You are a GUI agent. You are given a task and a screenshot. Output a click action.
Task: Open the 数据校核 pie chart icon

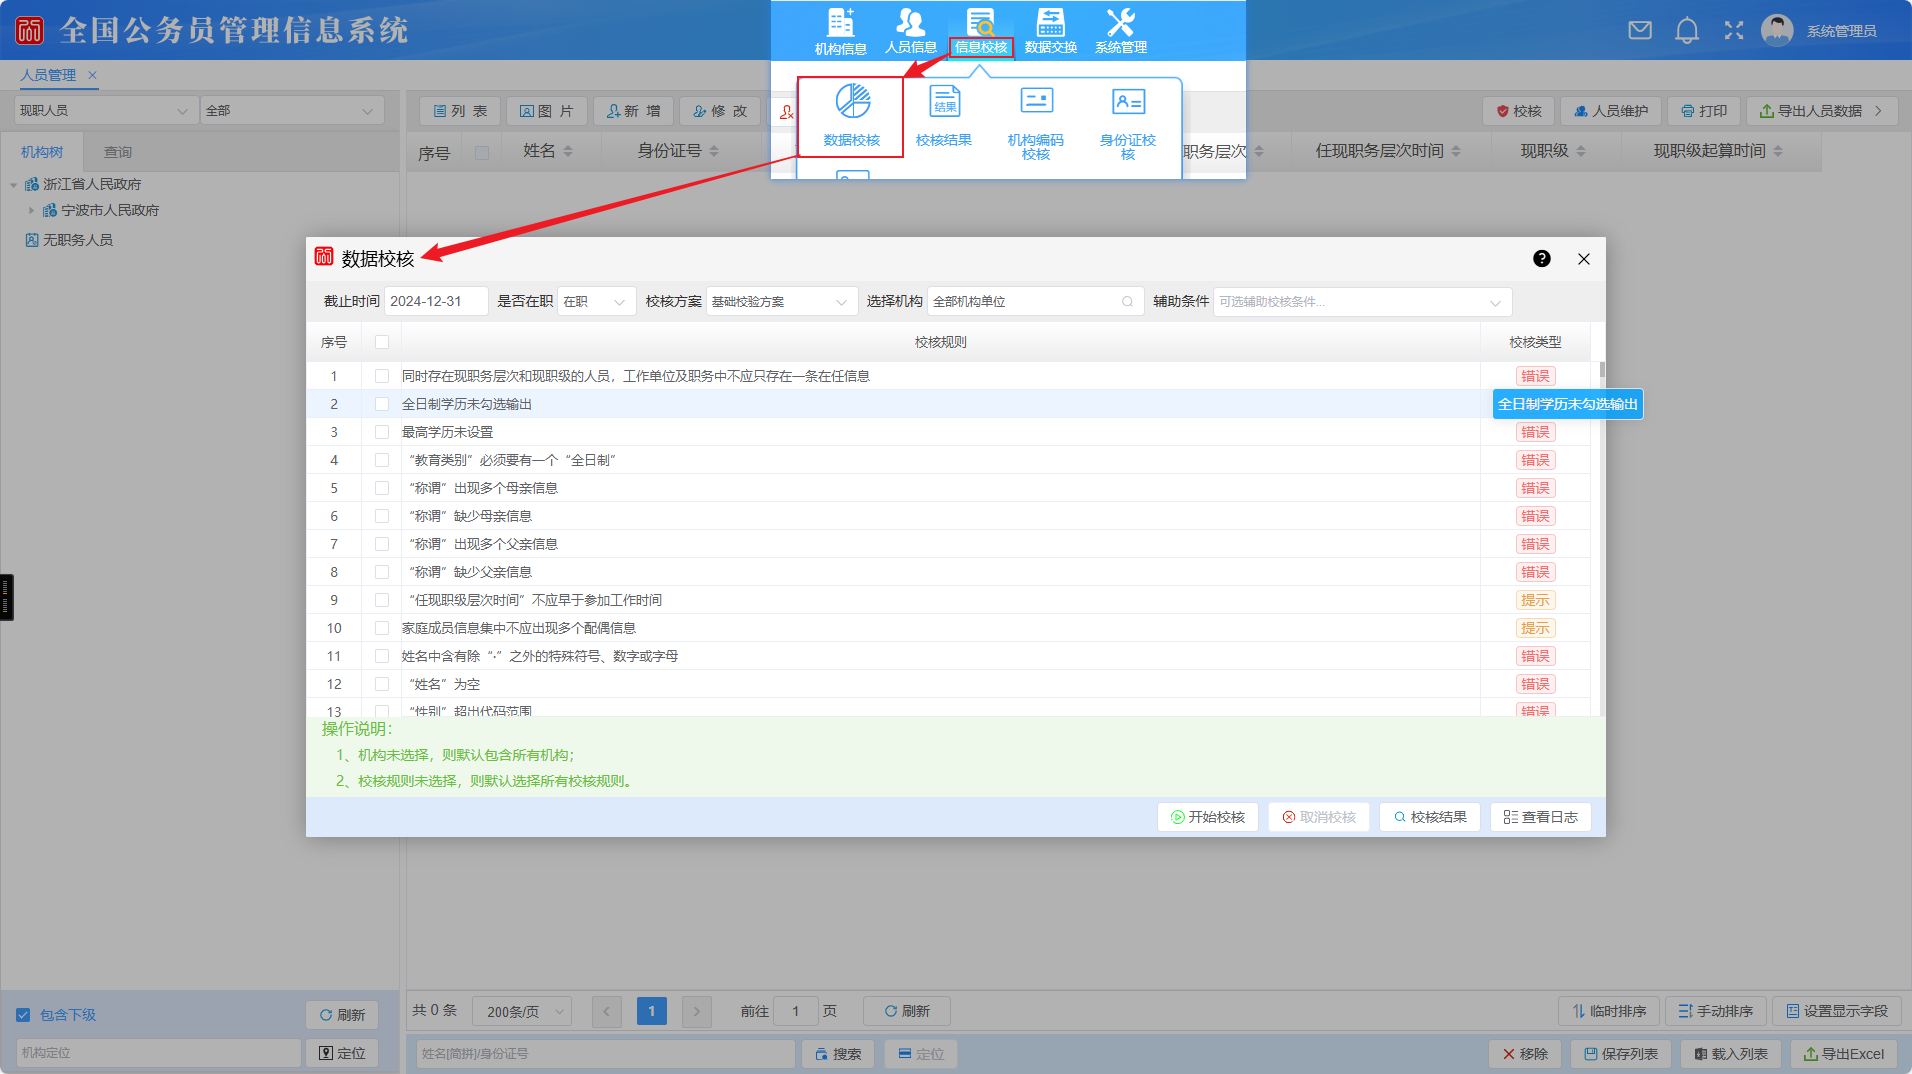(x=852, y=102)
